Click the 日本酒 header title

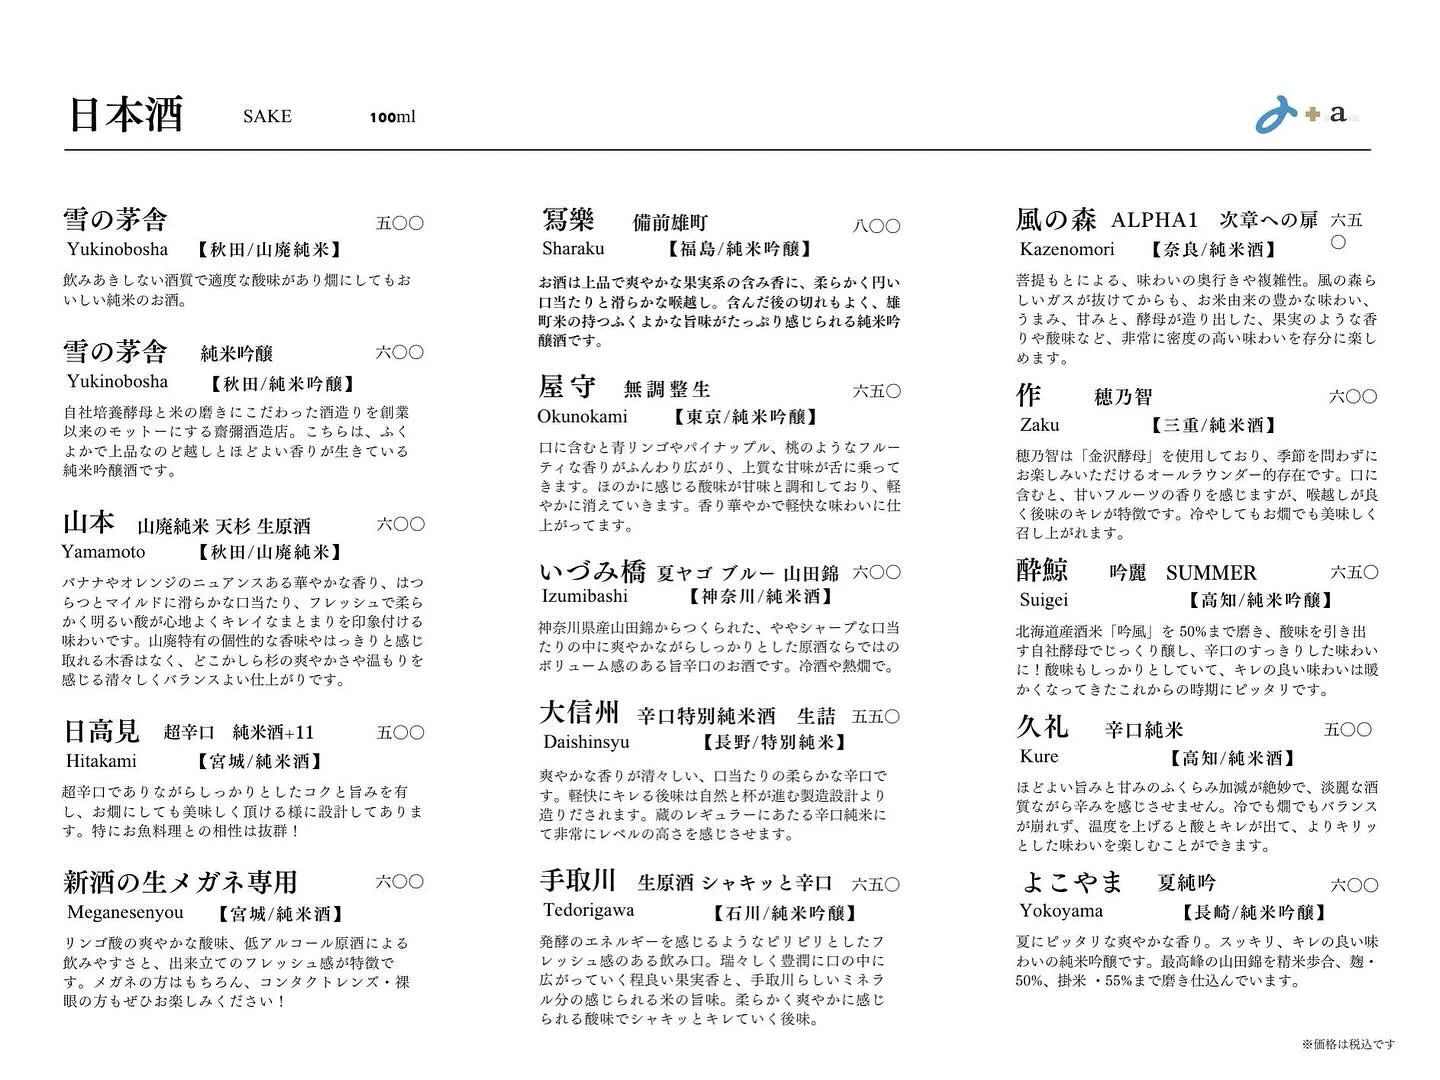click(124, 114)
